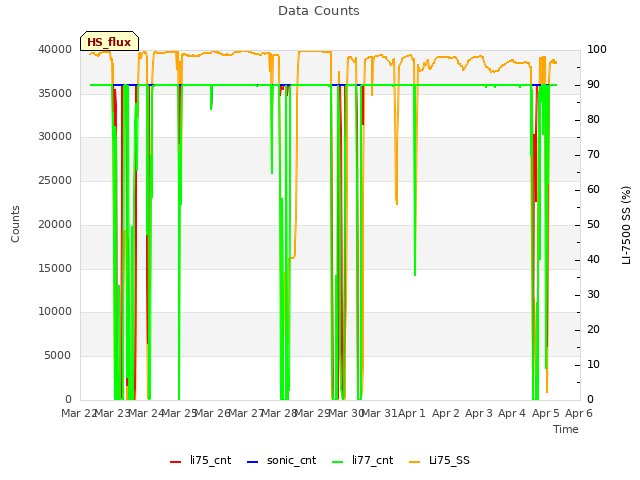The image size is (640, 480).
Task: Click the Apr 4 x-axis tick label
Action: coord(512,413)
